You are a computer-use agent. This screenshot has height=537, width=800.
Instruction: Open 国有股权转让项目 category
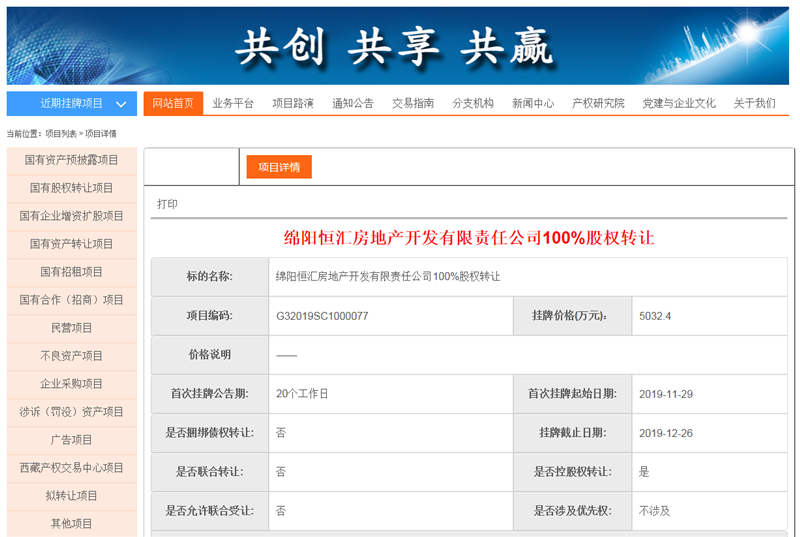coord(71,188)
